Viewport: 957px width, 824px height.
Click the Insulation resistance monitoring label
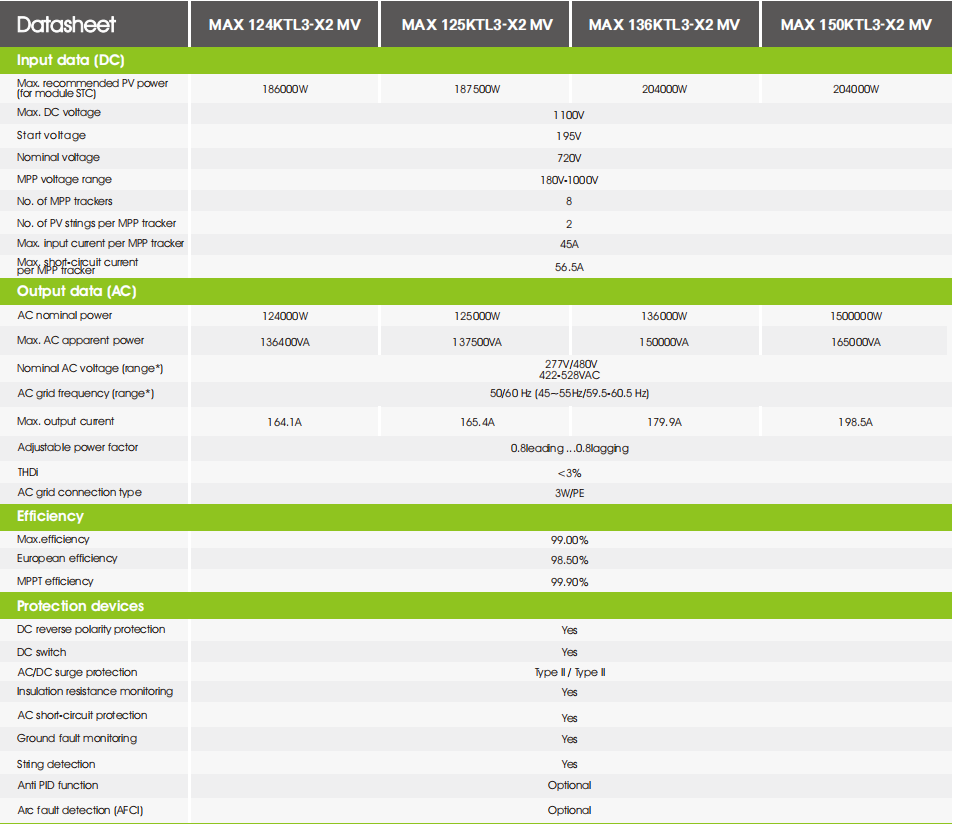[x=95, y=692]
